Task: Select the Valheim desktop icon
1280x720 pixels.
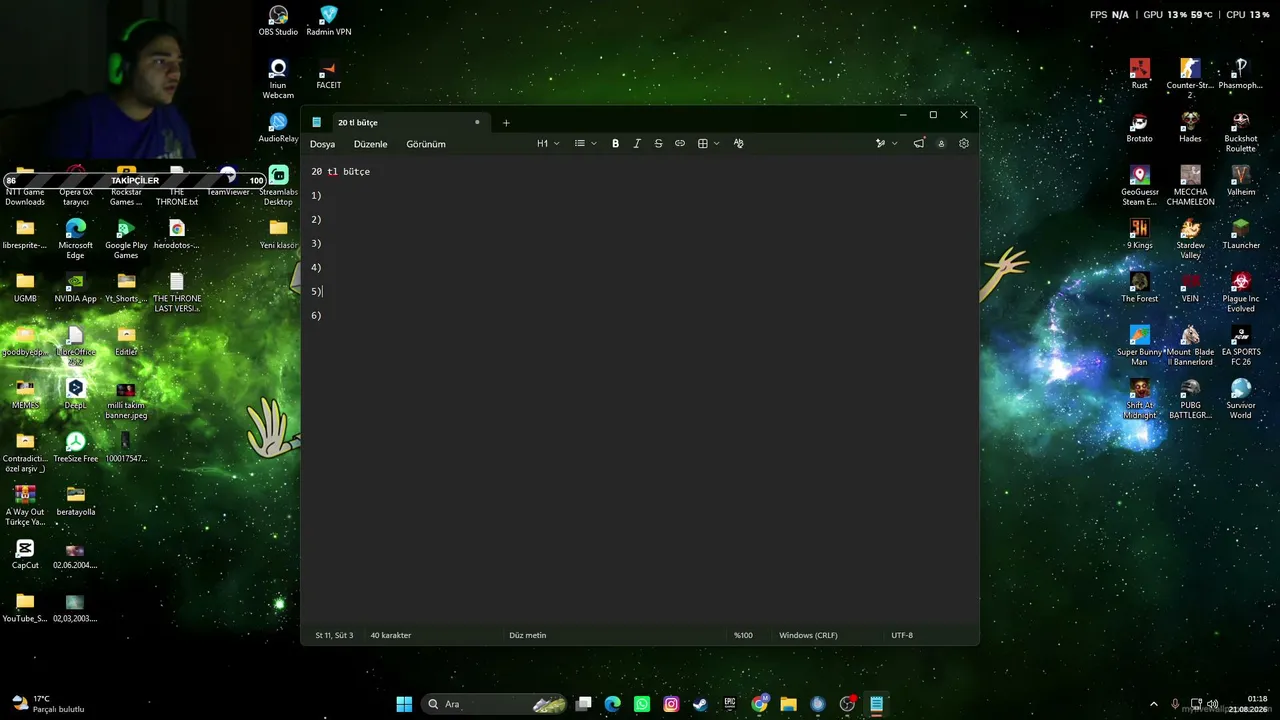Action: tap(1240, 180)
